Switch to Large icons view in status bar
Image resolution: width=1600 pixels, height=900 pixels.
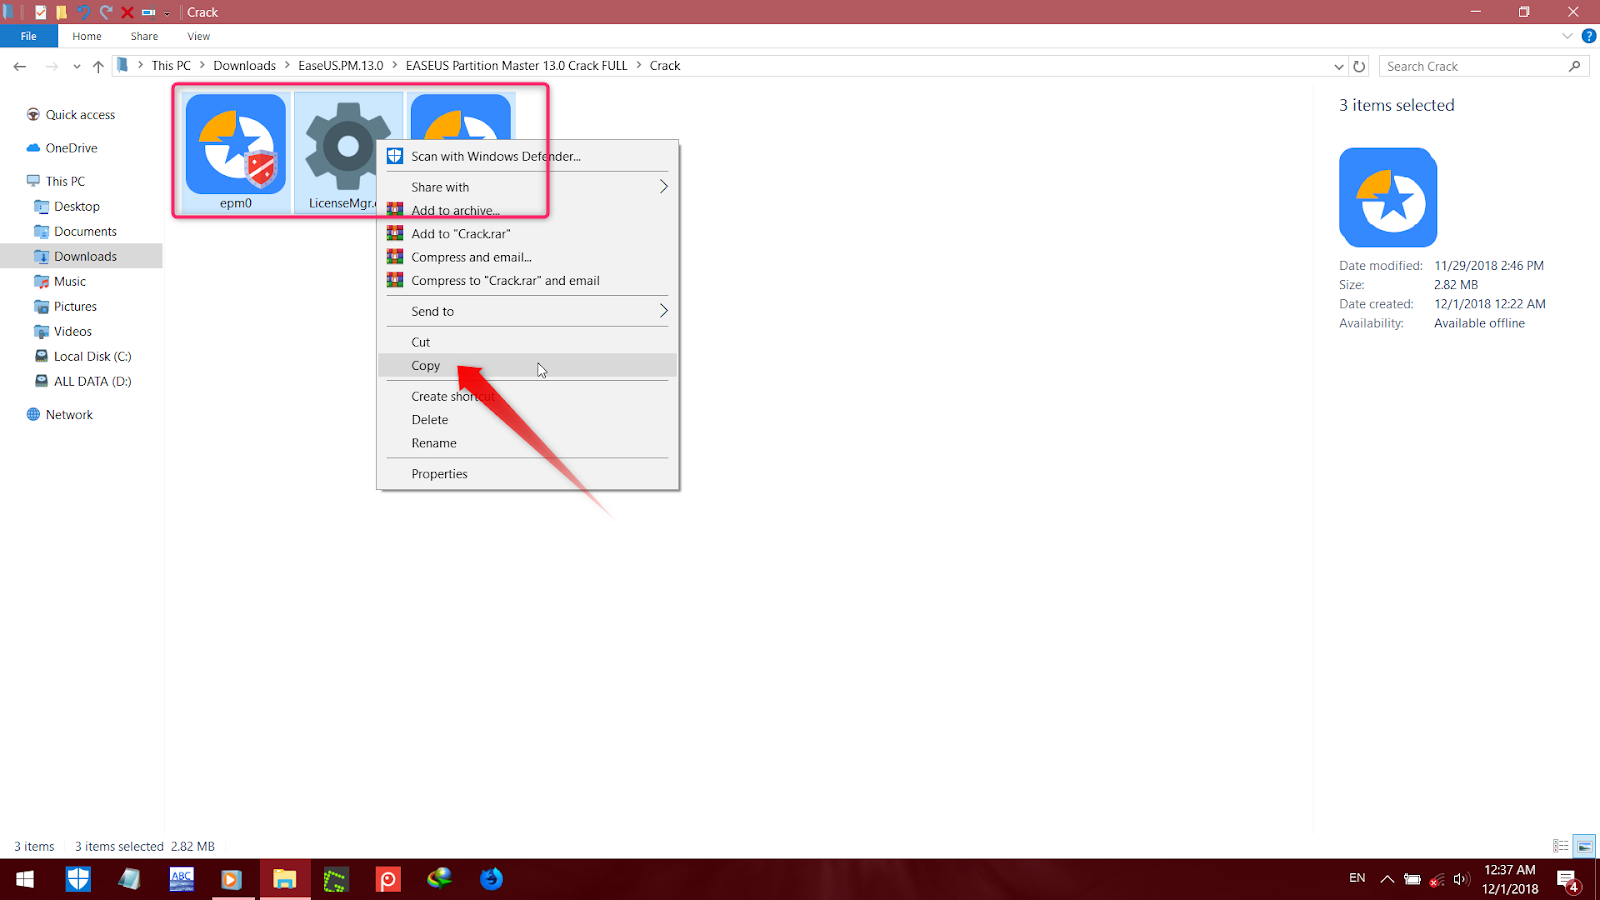(x=1584, y=846)
